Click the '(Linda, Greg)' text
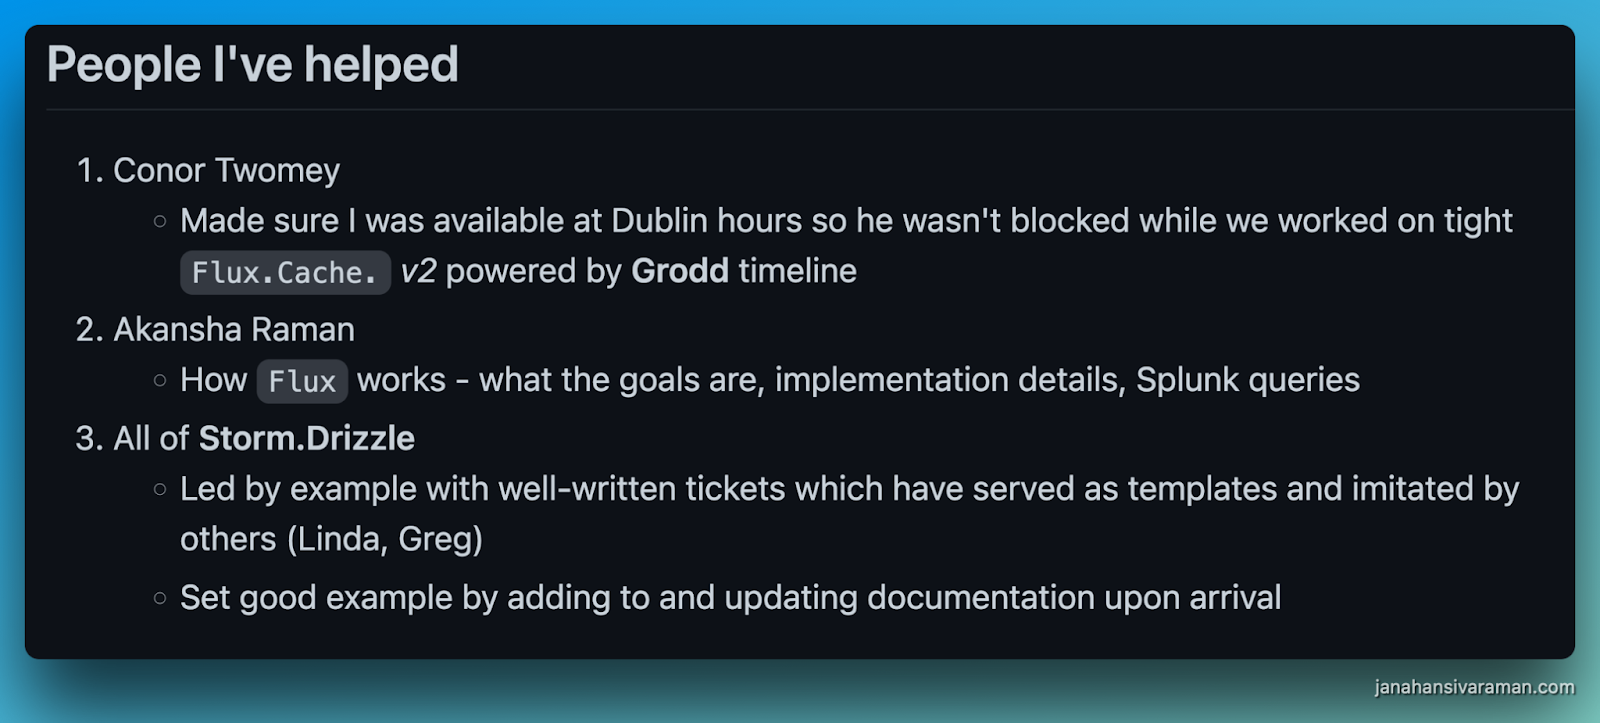1600x723 pixels. click(386, 539)
